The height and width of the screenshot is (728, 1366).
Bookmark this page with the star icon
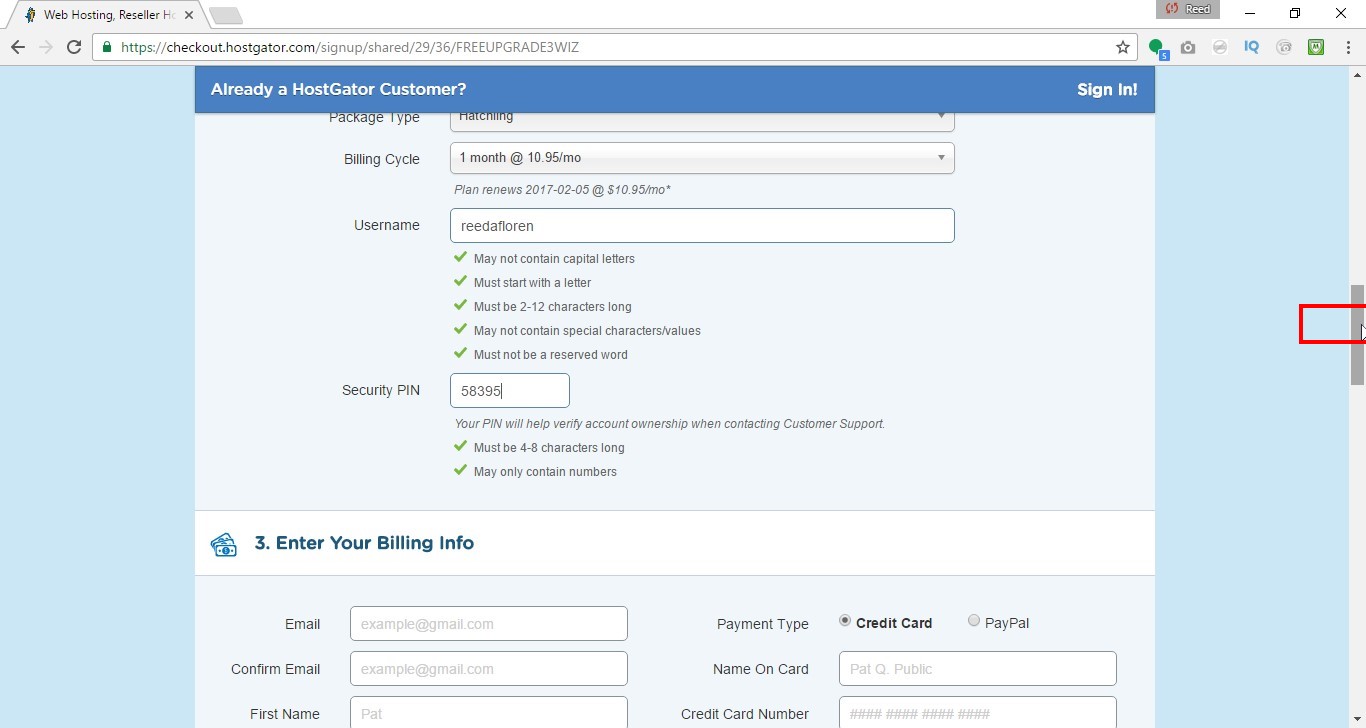pos(1123,47)
